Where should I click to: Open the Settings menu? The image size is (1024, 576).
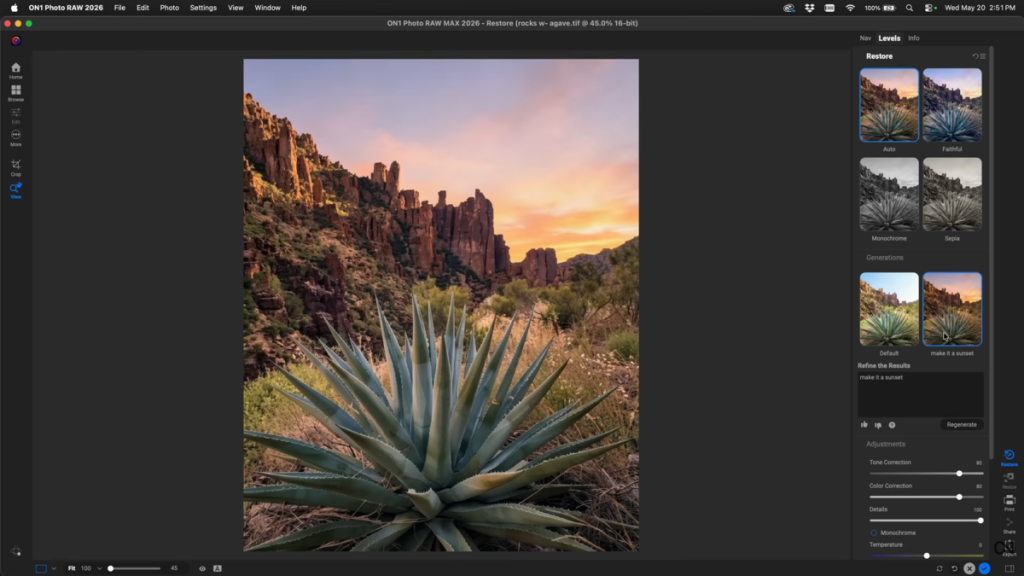[203, 8]
